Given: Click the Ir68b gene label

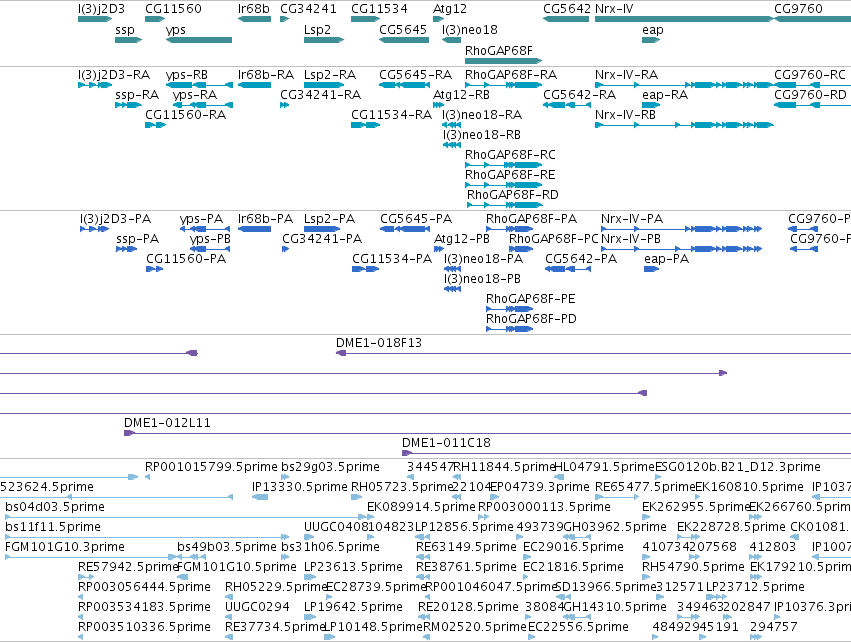Looking at the screenshot, I should click(253, 9).
